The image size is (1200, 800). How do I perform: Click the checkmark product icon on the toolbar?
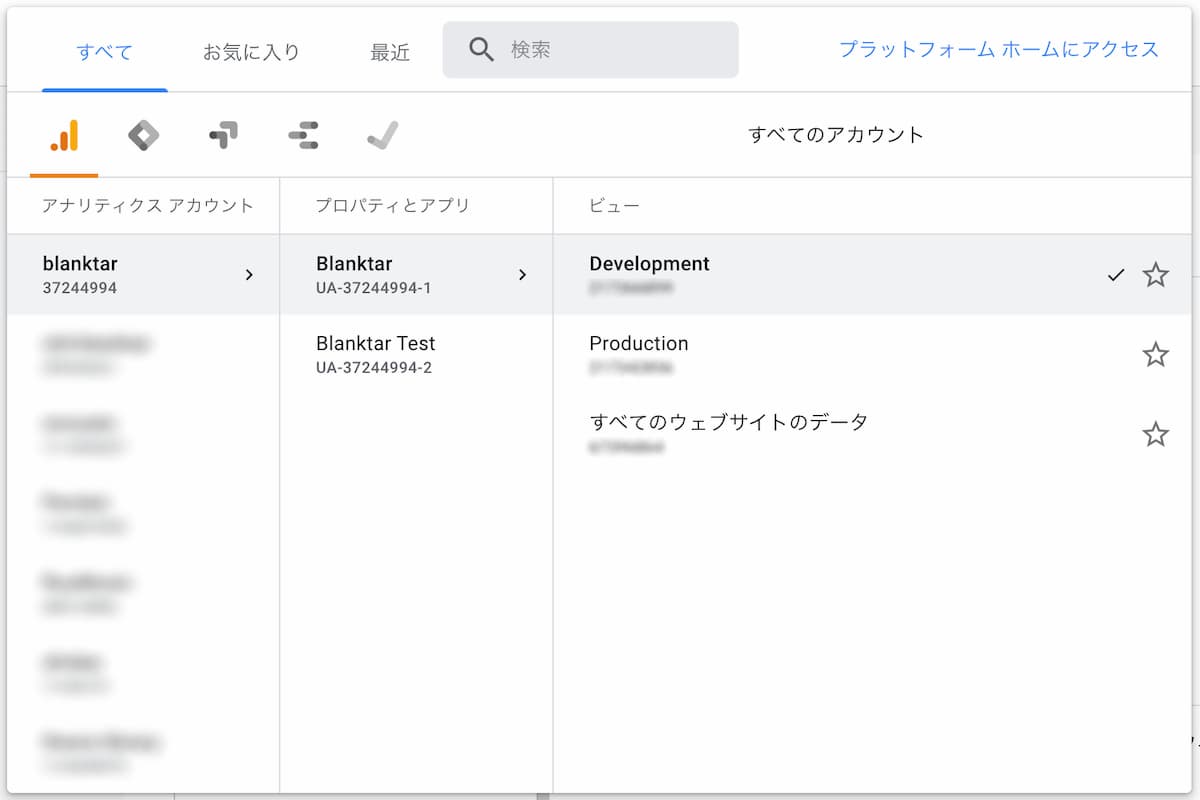381,133
